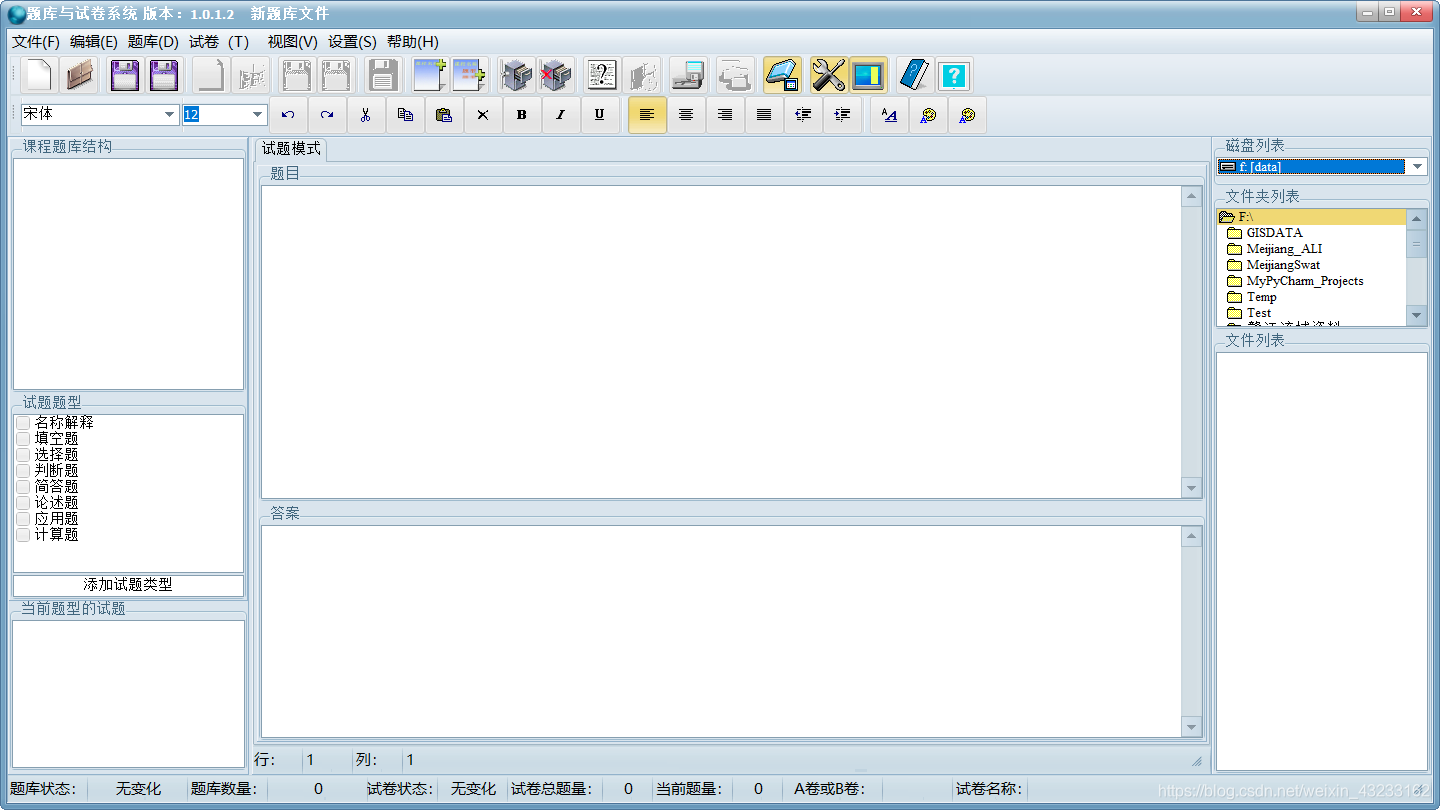This screenshot has height=810, width=1440.
Task: Check the 计算题 question type
Action: point(23,535)
